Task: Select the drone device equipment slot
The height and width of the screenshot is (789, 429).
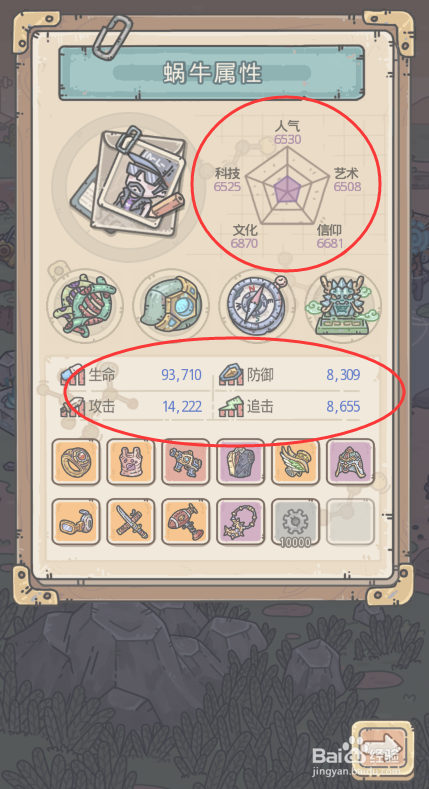Action: click(x=186, y=461)
